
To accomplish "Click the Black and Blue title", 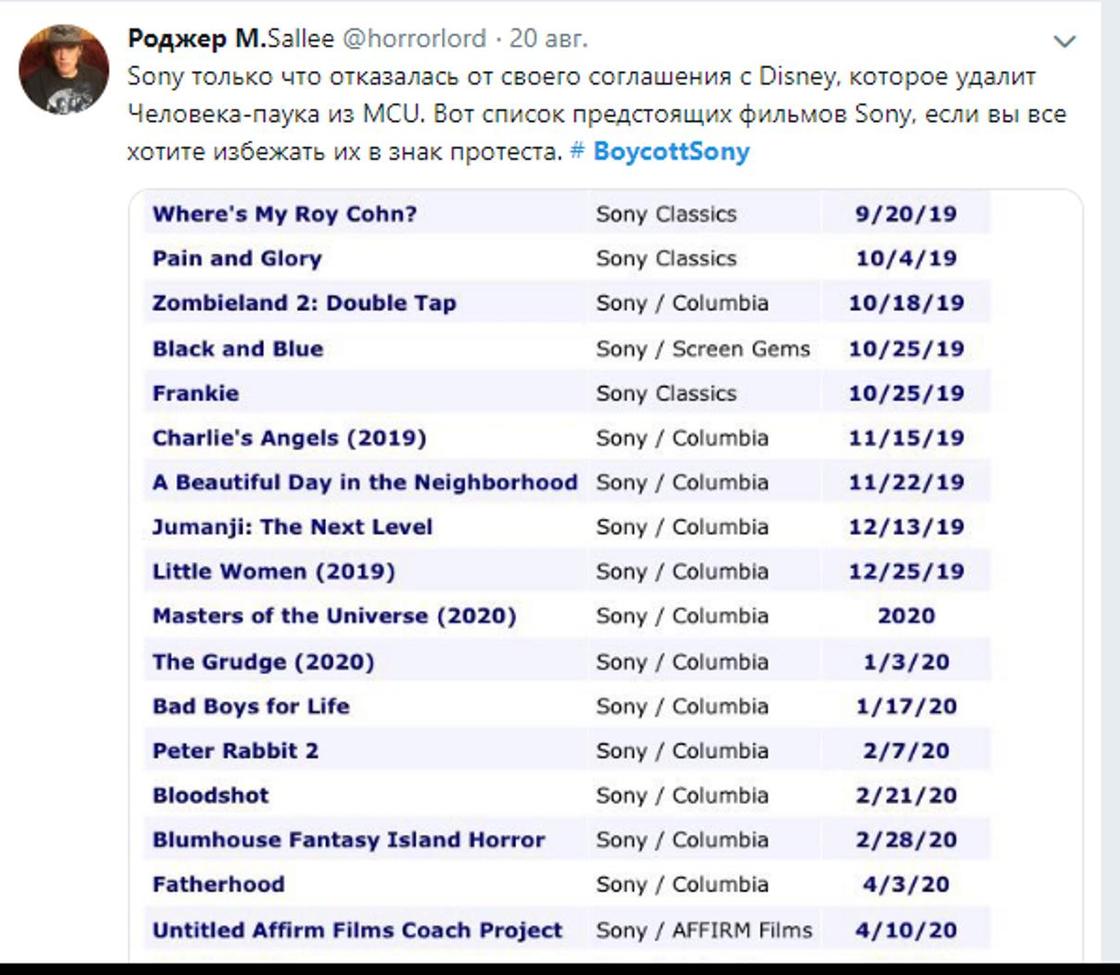I will click(238, 349).
